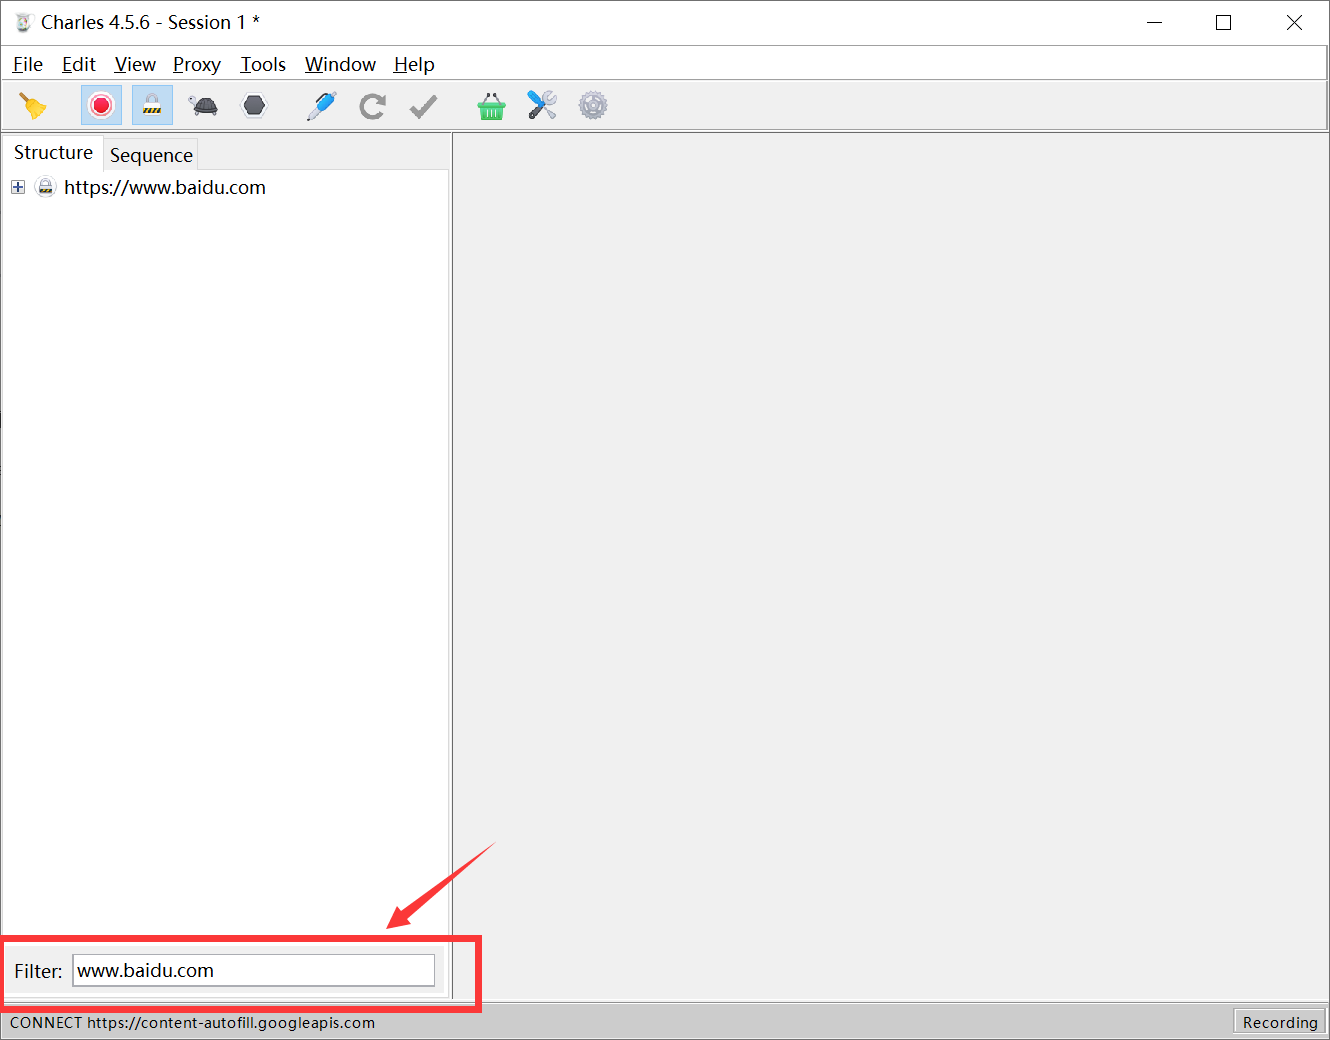Viewport: 1330px width, 1040px height.
Task: Open the View menu
Action: 135,65
